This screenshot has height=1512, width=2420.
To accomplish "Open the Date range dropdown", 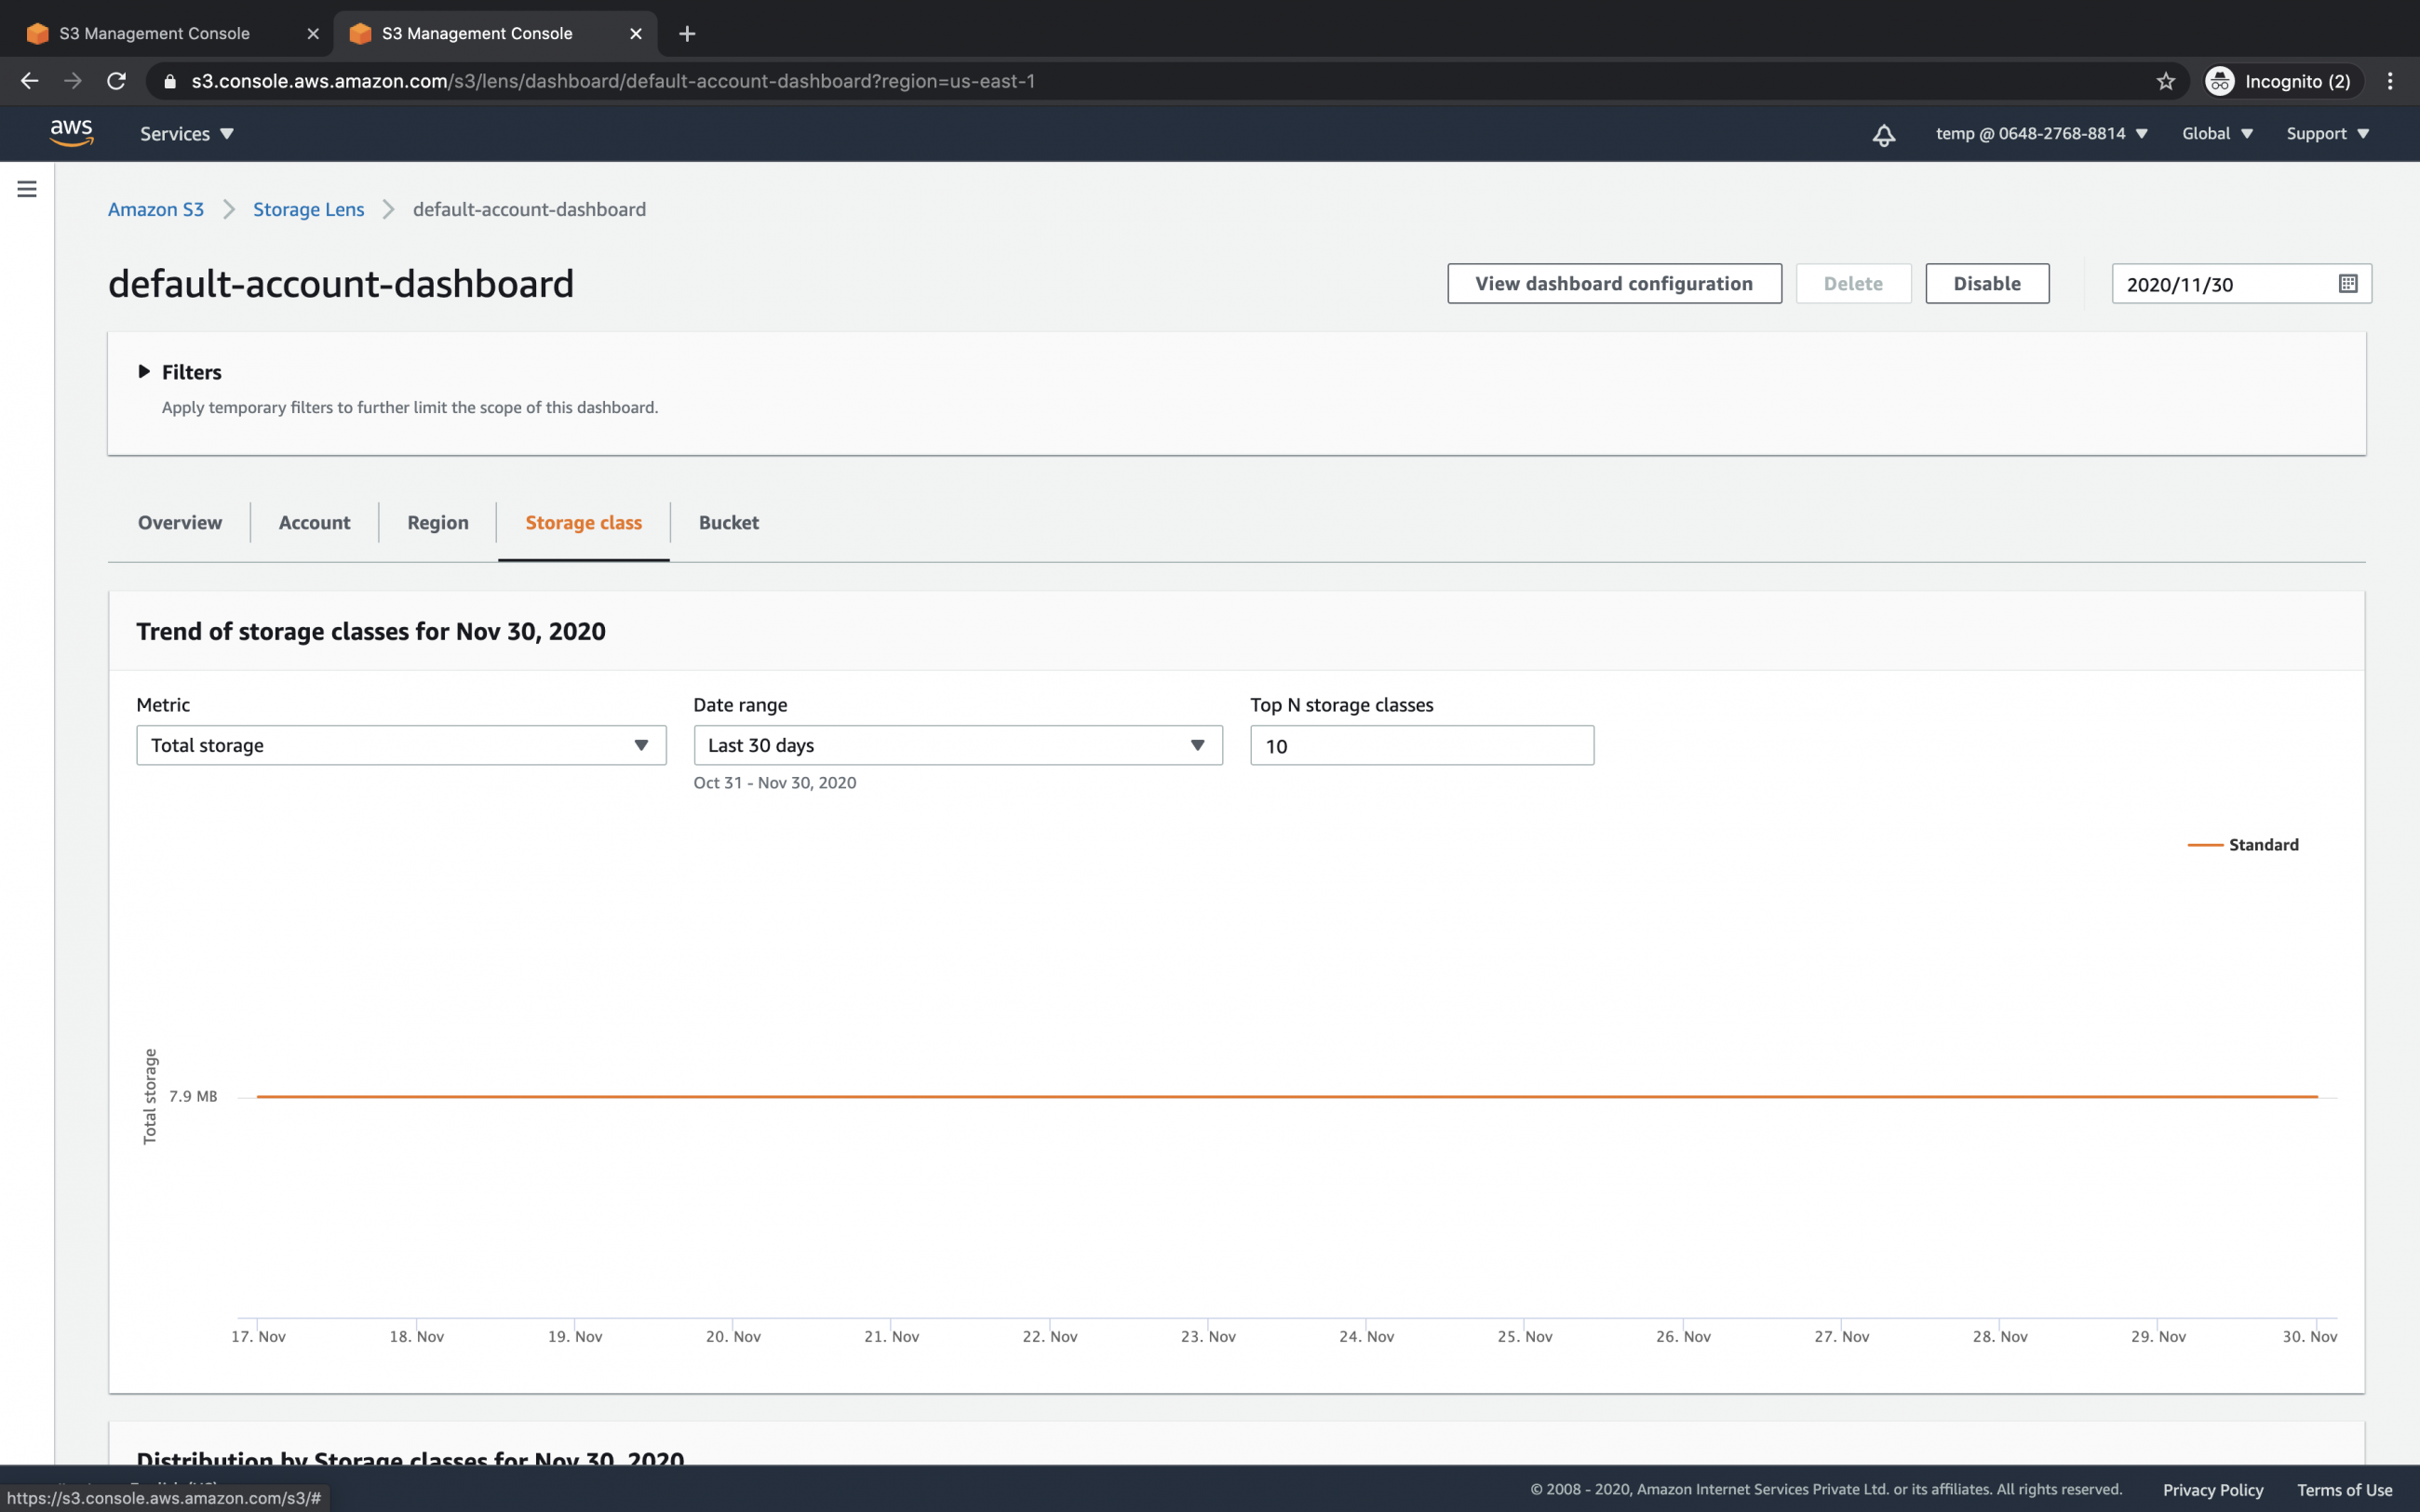I will 957,745.
